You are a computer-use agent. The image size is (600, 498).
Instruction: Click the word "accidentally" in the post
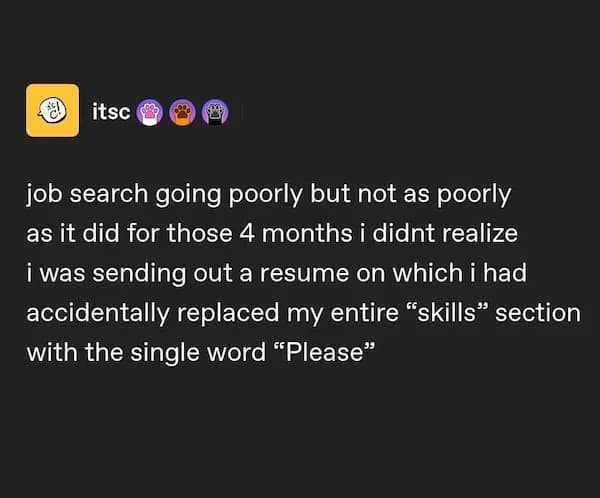coord(98,313)
